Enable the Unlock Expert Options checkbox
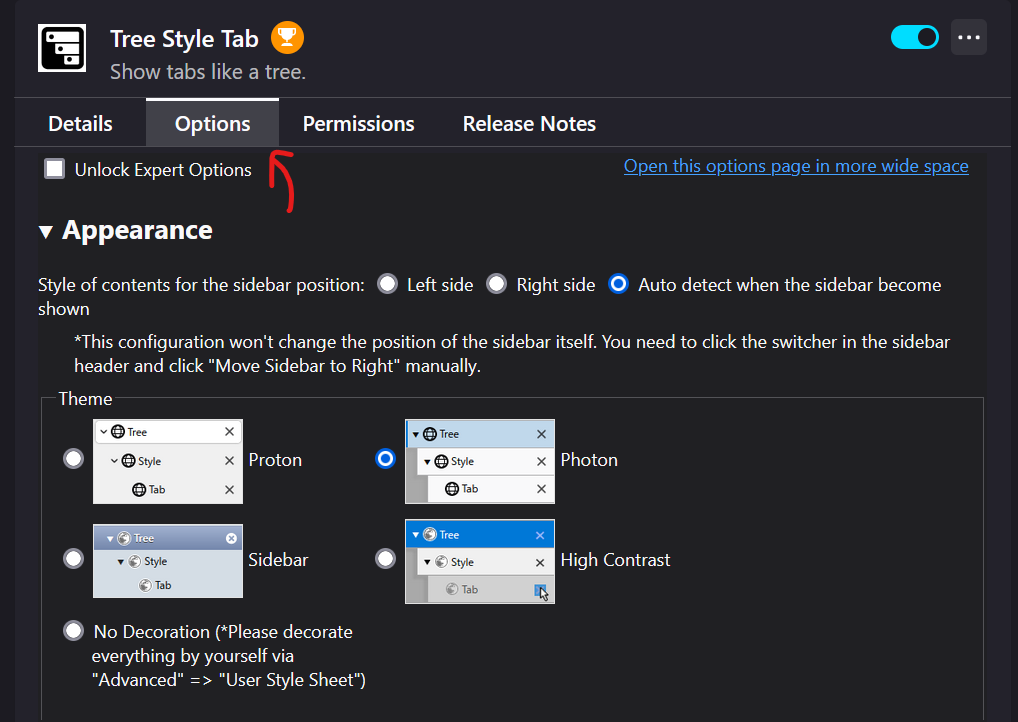The width and height of the screenshot is (1018, 722). tap(55, 169)
